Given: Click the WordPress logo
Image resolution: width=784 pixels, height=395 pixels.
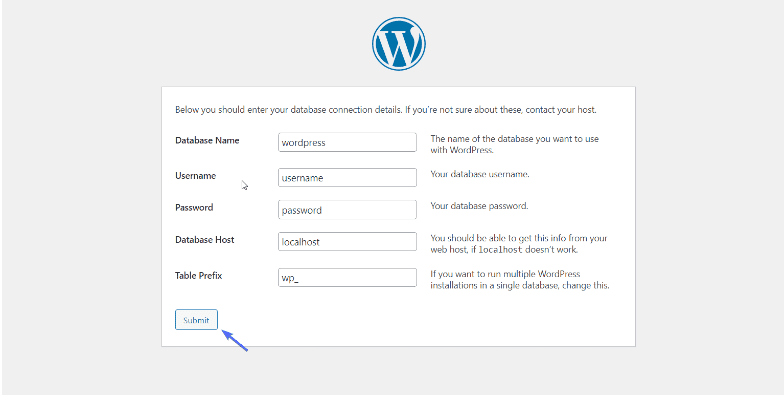Looking at the screenshot, I should (x=398, y=44).
